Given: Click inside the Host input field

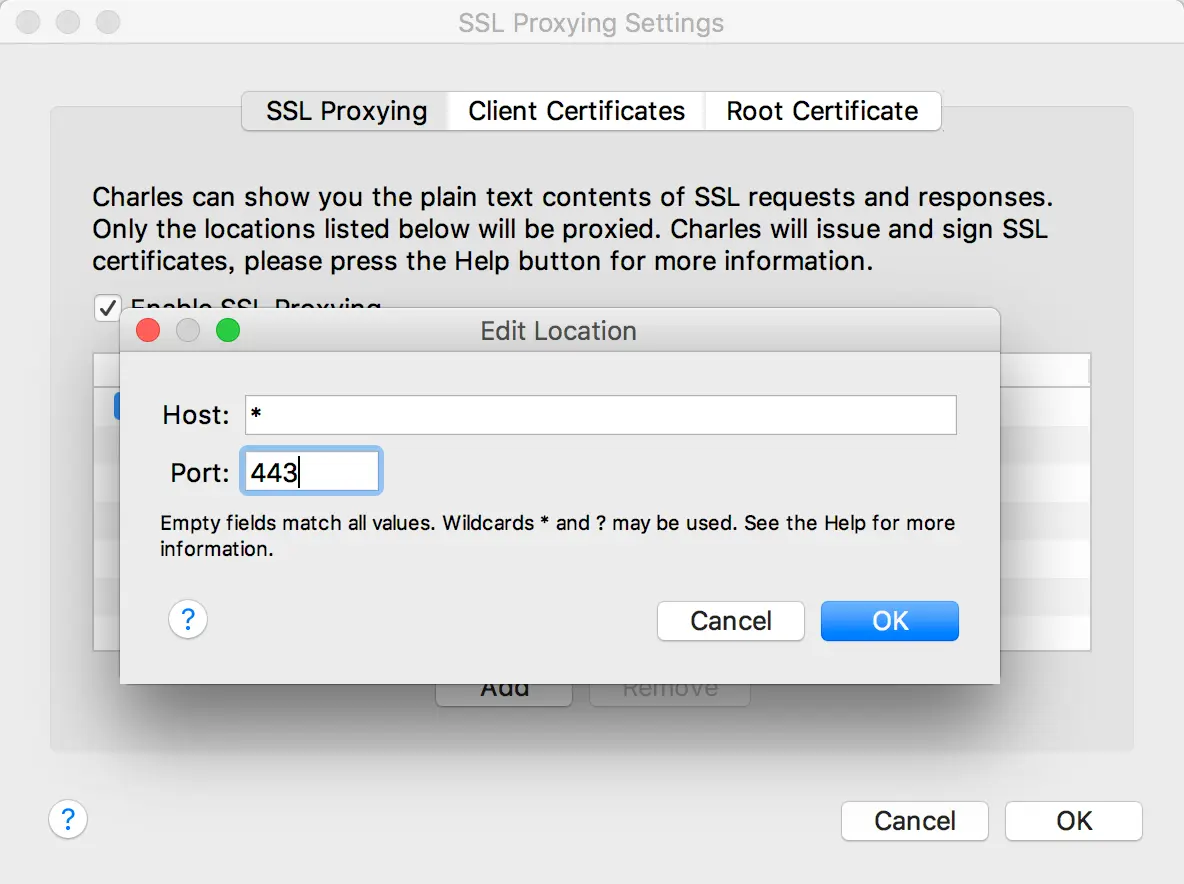Looking at the screenshot, I should pos(600,415).
